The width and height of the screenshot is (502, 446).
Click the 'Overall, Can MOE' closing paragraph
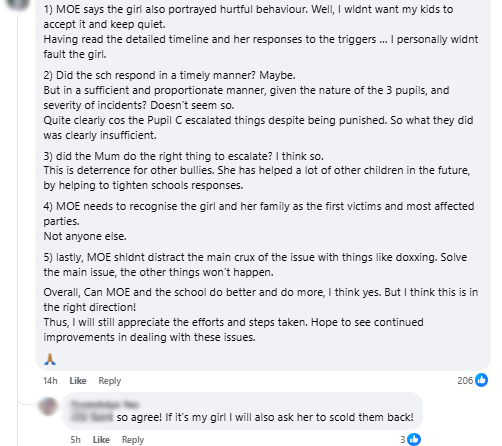(x=261, y=315)
